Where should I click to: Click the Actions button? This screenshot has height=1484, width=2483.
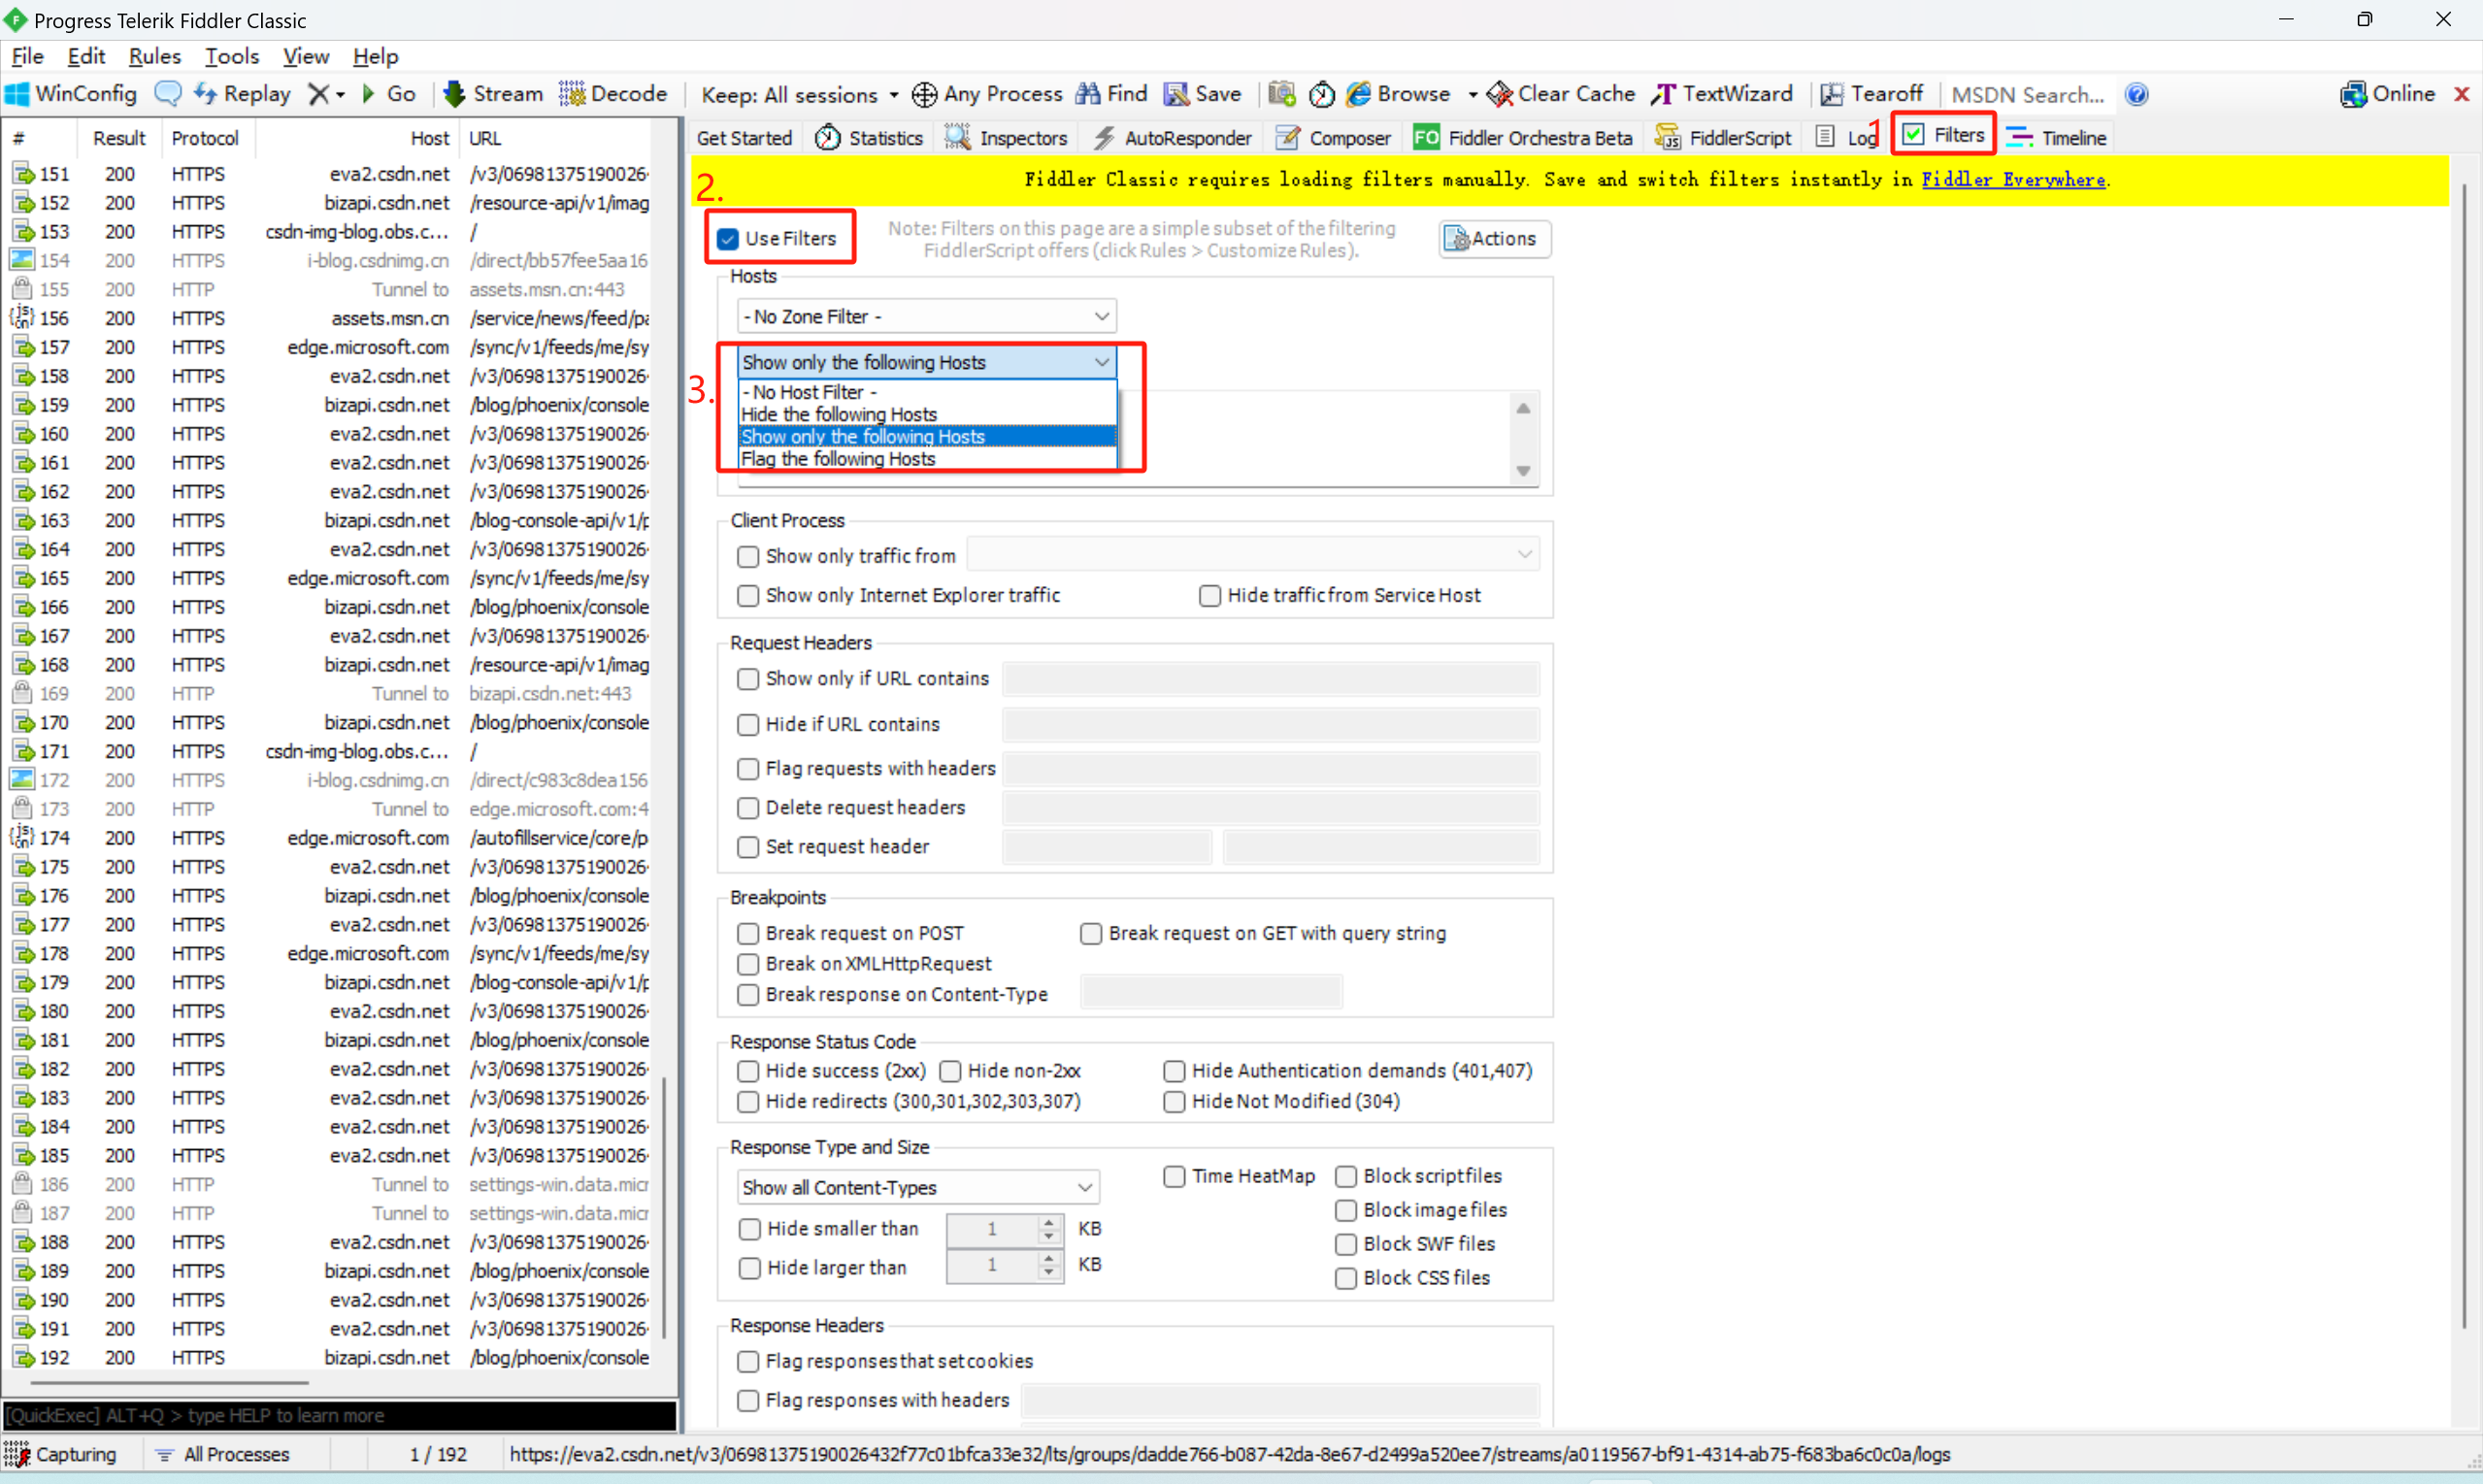(1494, 239)
